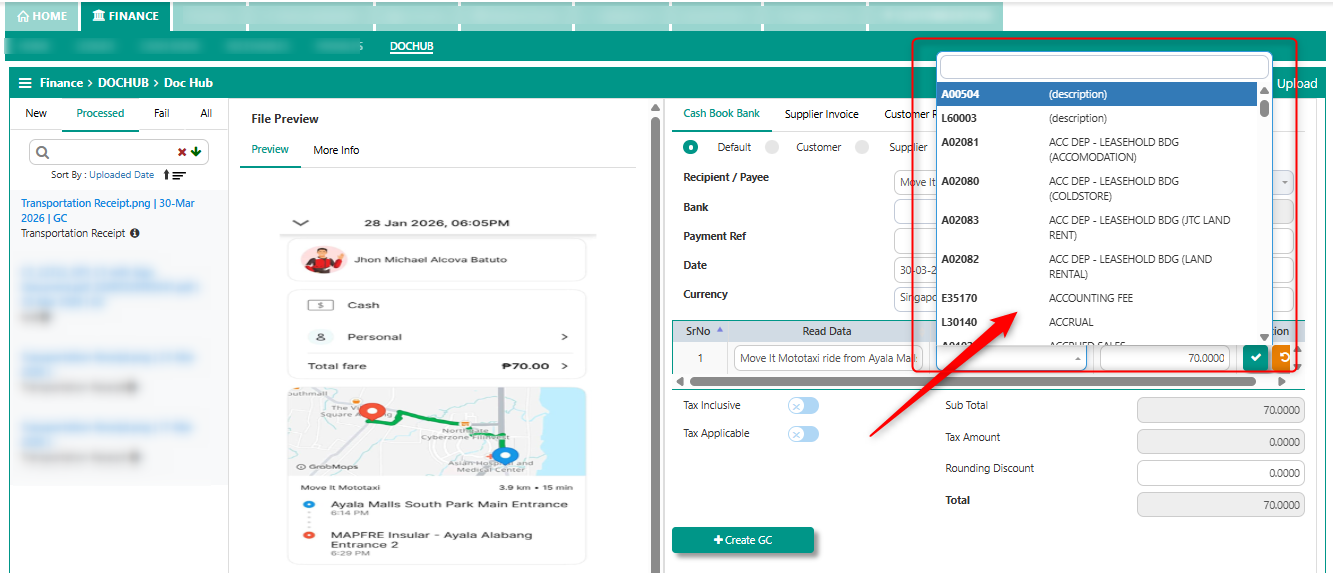Click the orange reset icon in row 1
The image size is (1333, 573).
point(1282,357)
